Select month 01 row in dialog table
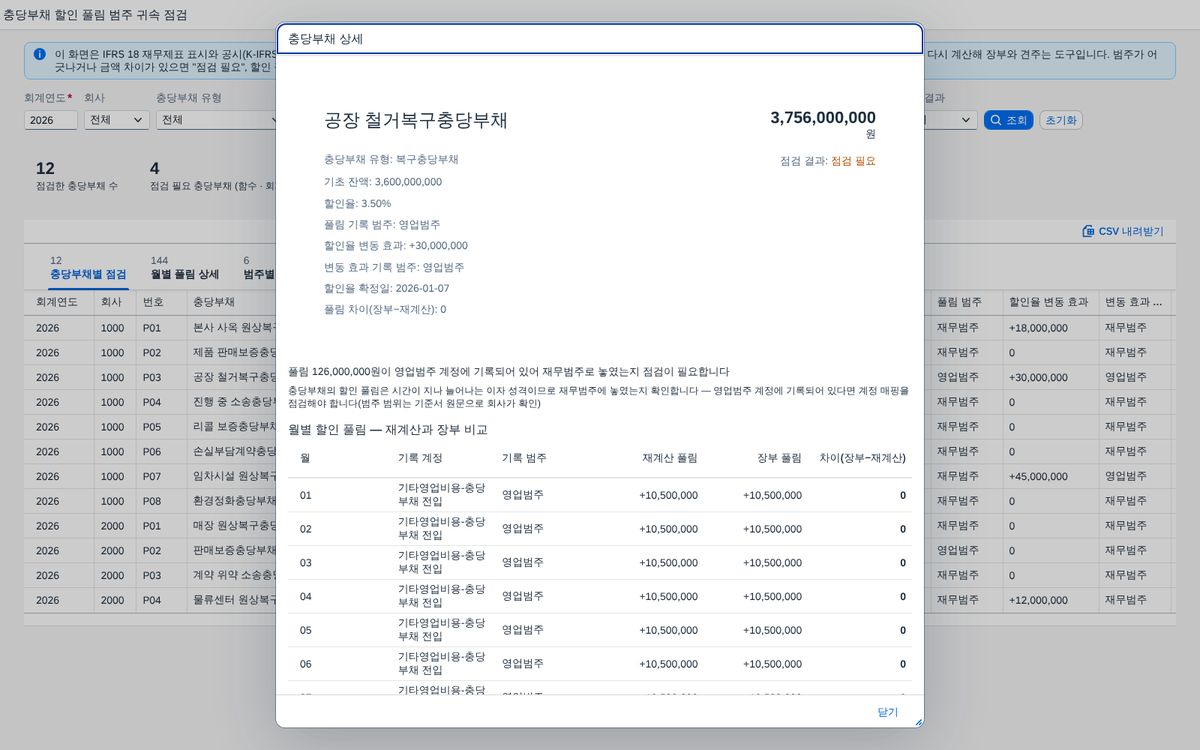 pos(599,495)
